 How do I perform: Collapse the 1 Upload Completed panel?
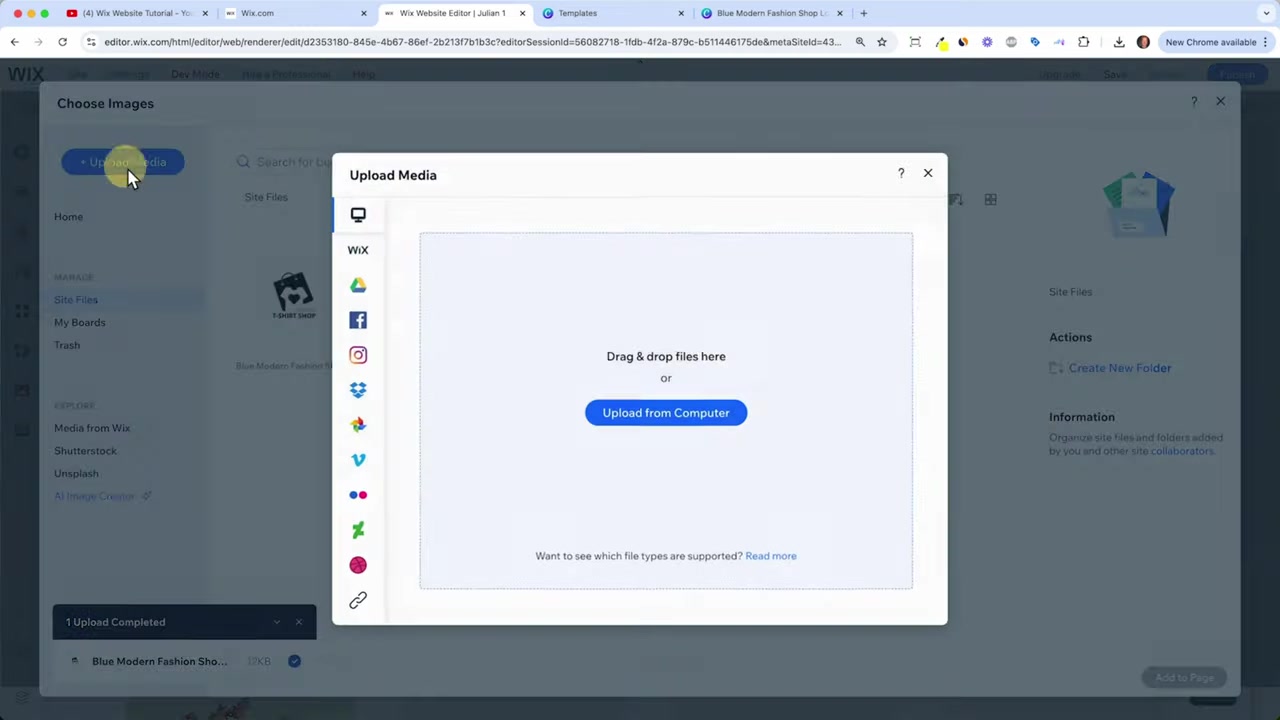[x=276, y=622]
